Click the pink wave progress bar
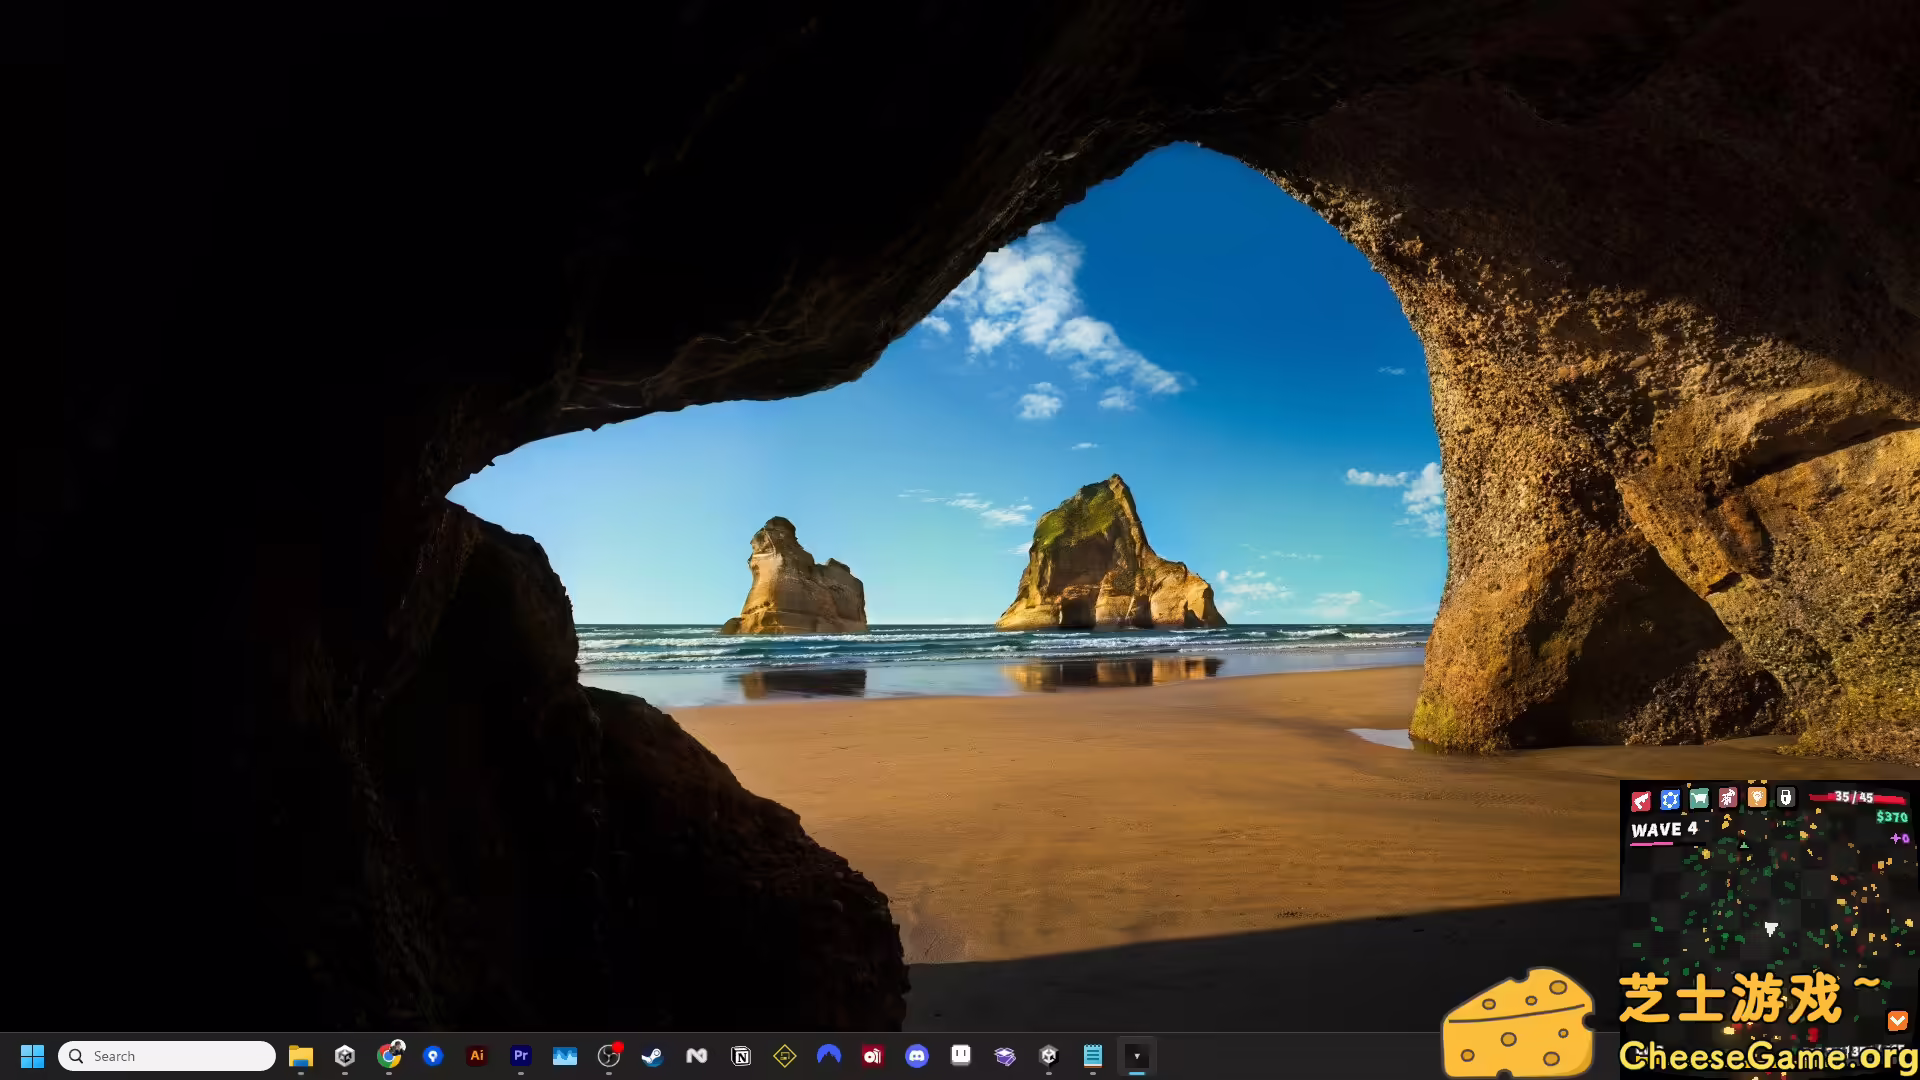1920x1080 pixels. 1652,844
